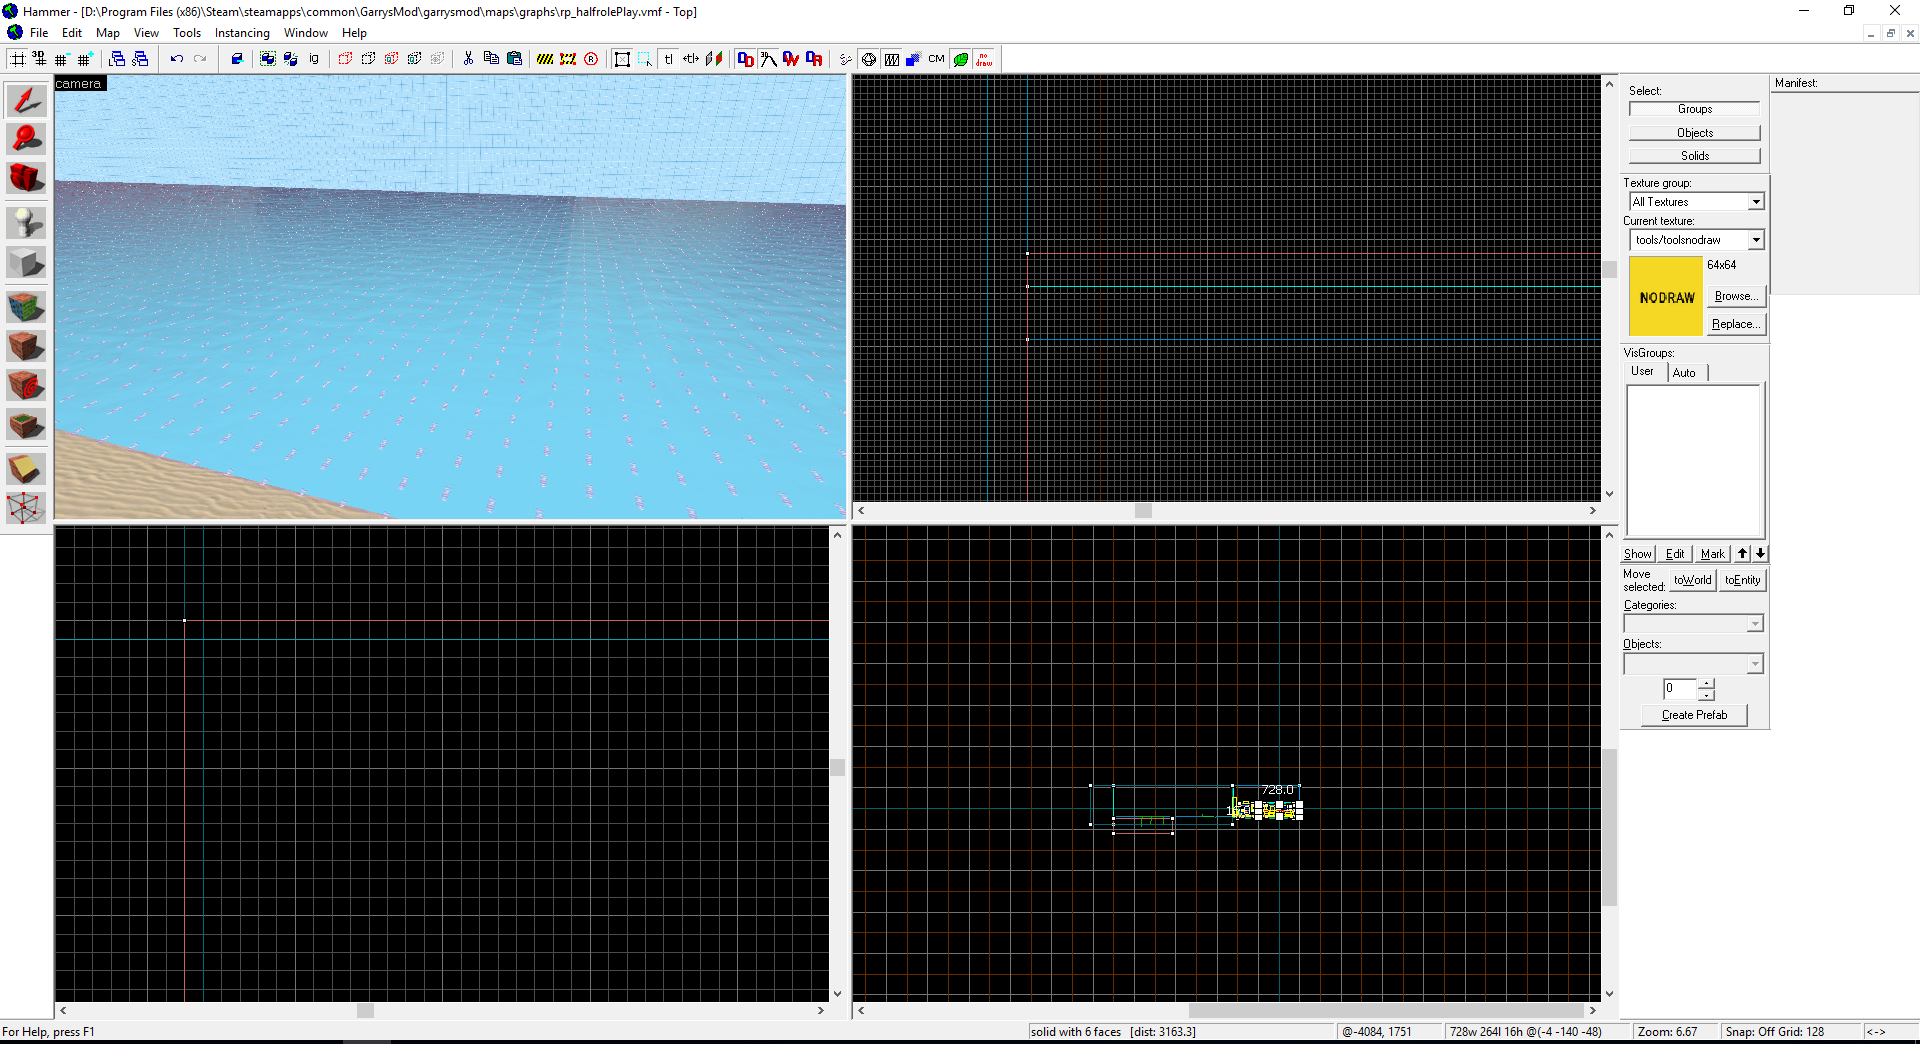Click the Load Window State icon

(117, 59)
